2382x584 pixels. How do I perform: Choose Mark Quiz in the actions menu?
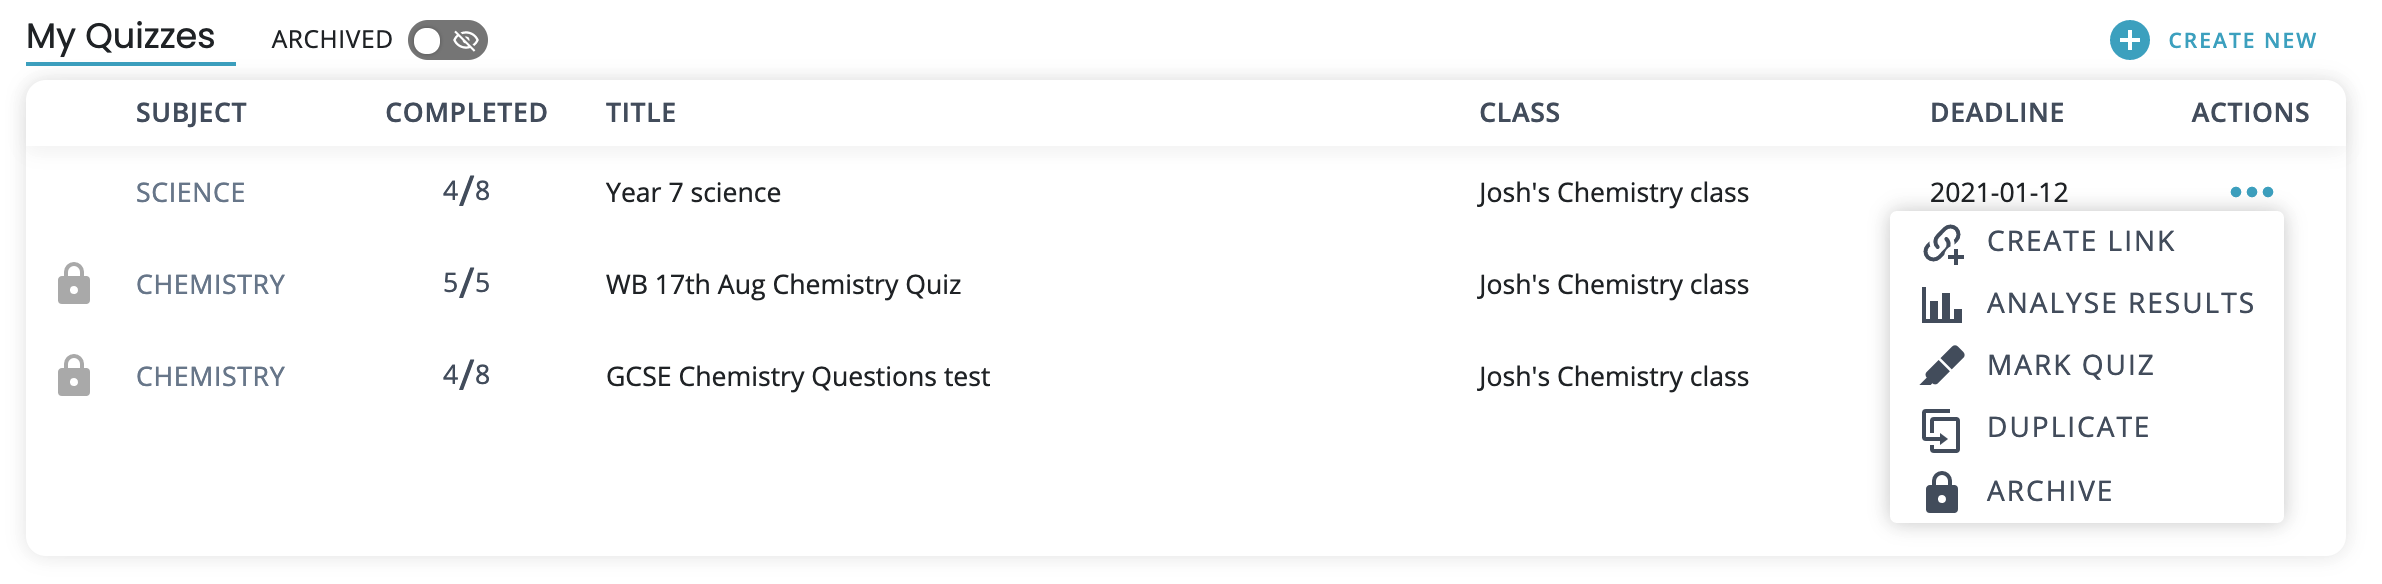point(2070,365)
